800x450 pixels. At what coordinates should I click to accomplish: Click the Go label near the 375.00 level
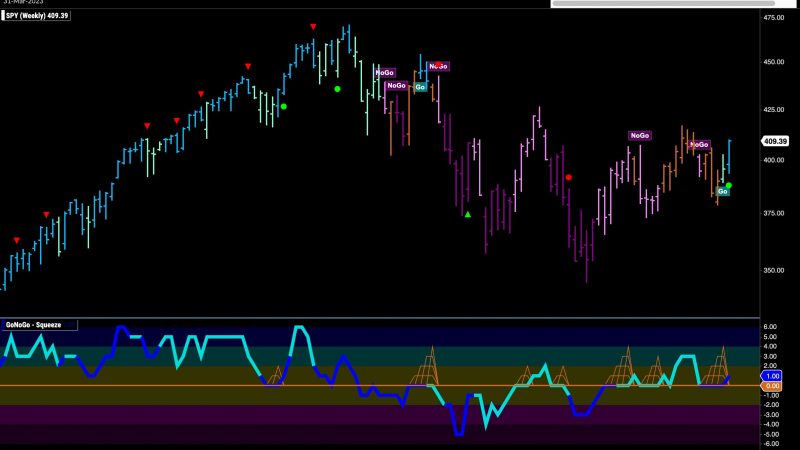click(722, 191)
